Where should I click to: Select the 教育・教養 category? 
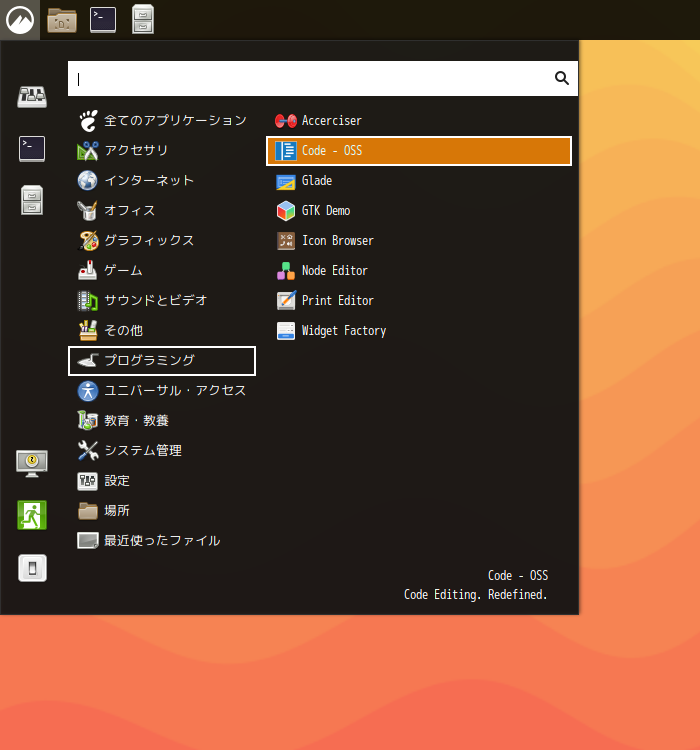(162, 421)
